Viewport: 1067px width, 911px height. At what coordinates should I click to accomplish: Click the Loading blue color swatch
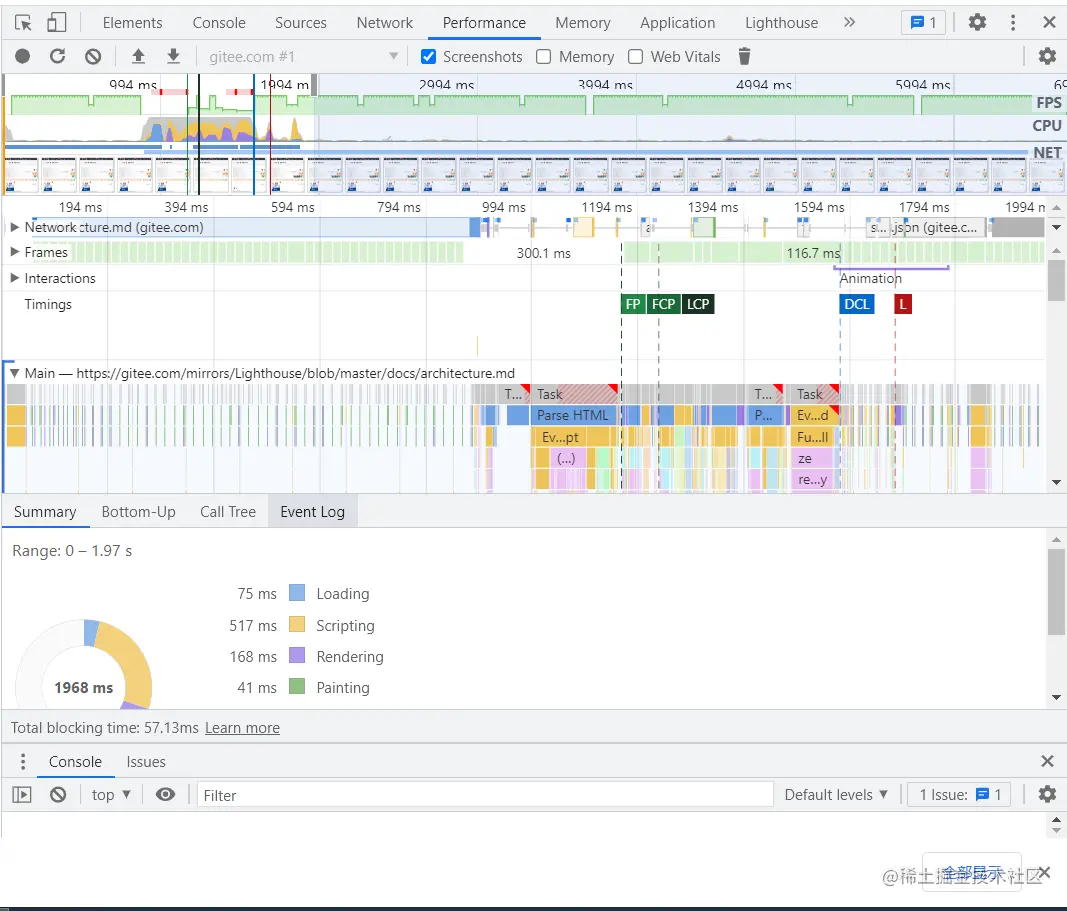click(297, 593)
